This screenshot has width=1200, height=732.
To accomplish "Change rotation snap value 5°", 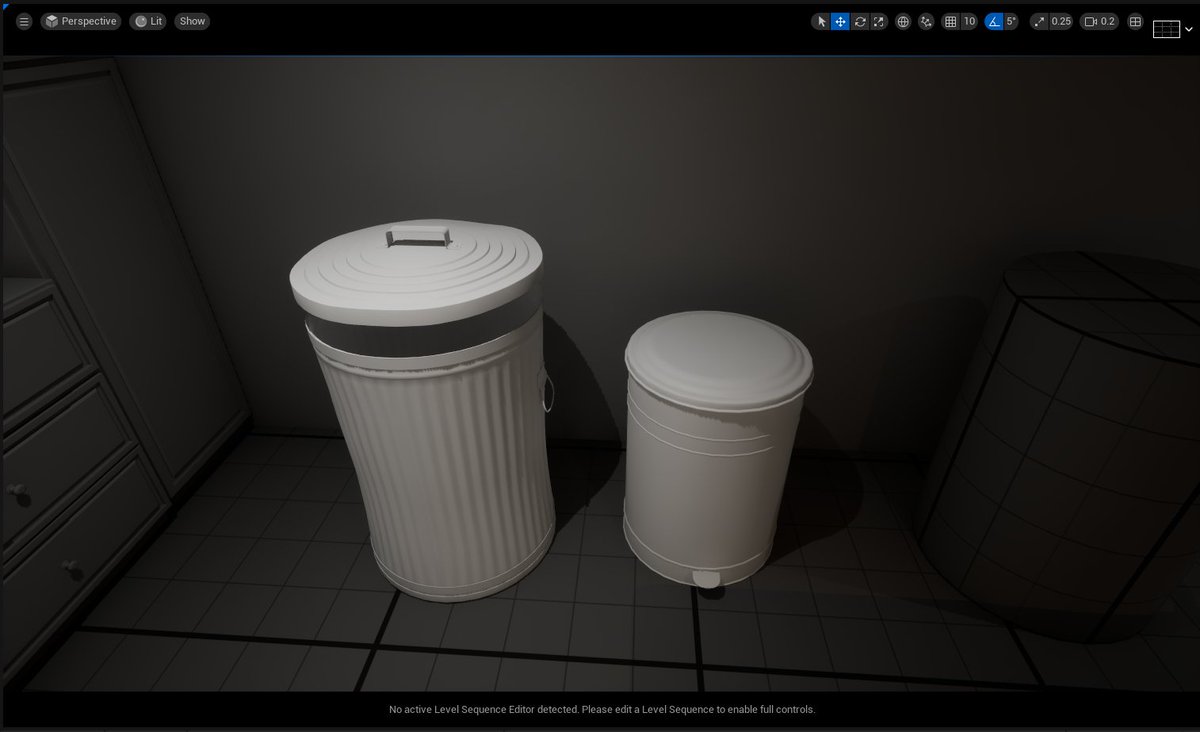I will coord(1011,21).
